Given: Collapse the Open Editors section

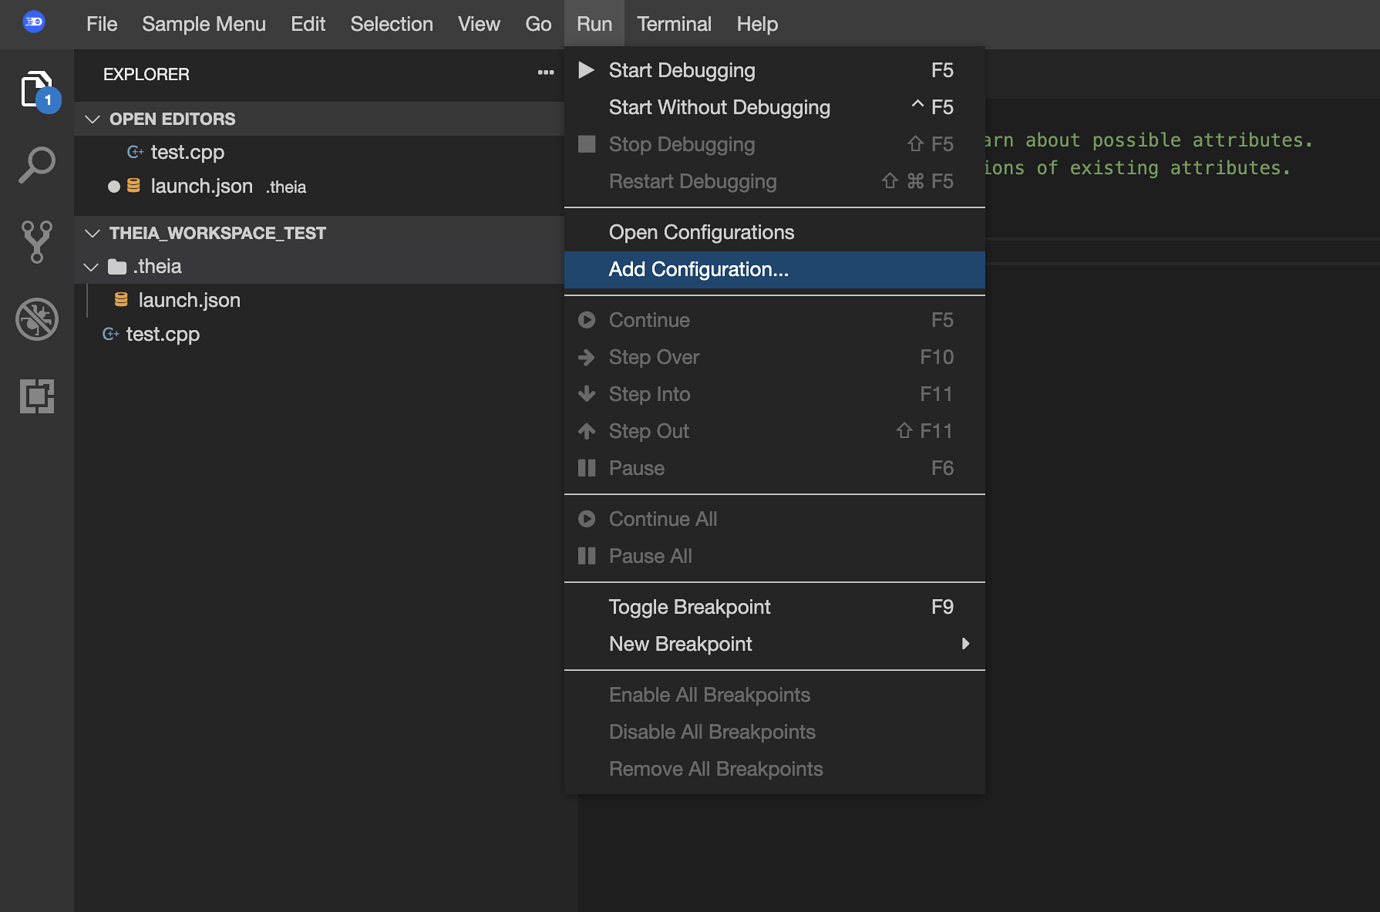Looking at the screenshot, I should pos(92,118).
